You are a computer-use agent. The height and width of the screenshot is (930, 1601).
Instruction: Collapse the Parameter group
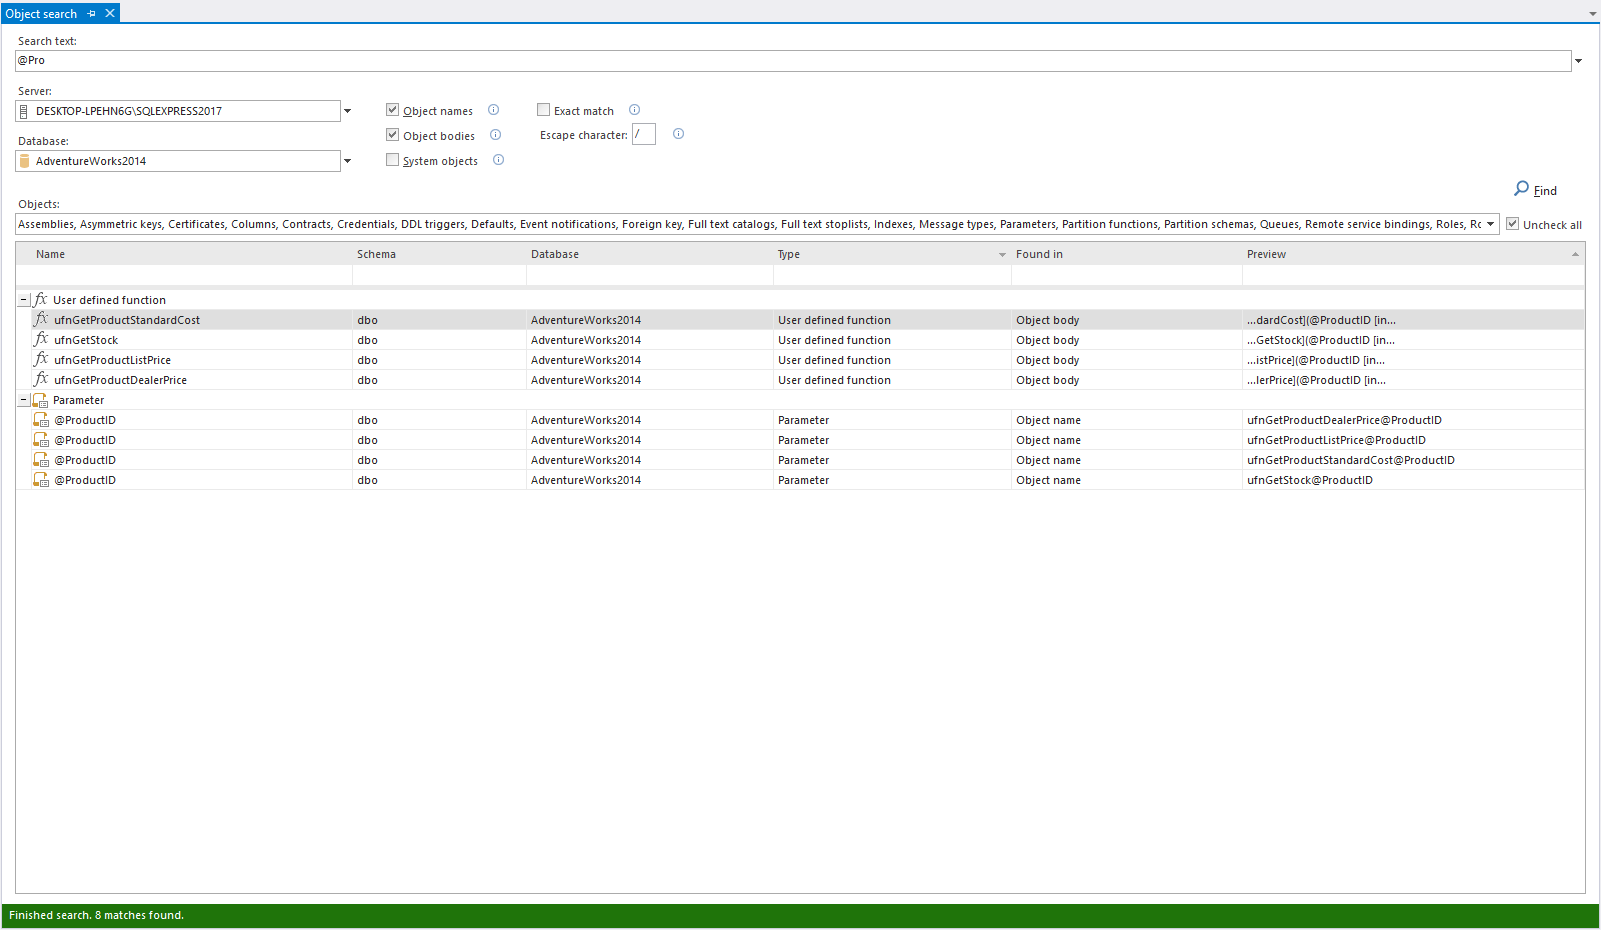(24, 400)
